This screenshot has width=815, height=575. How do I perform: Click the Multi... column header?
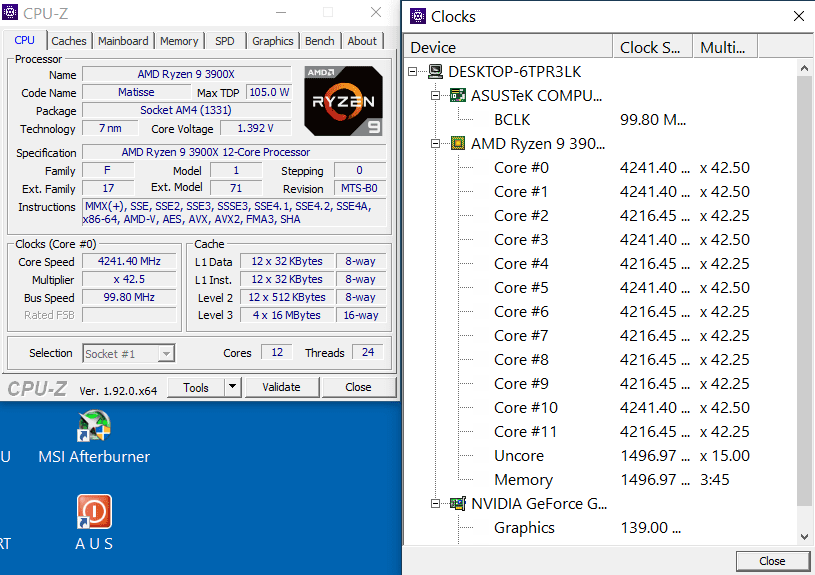[725, 47]
